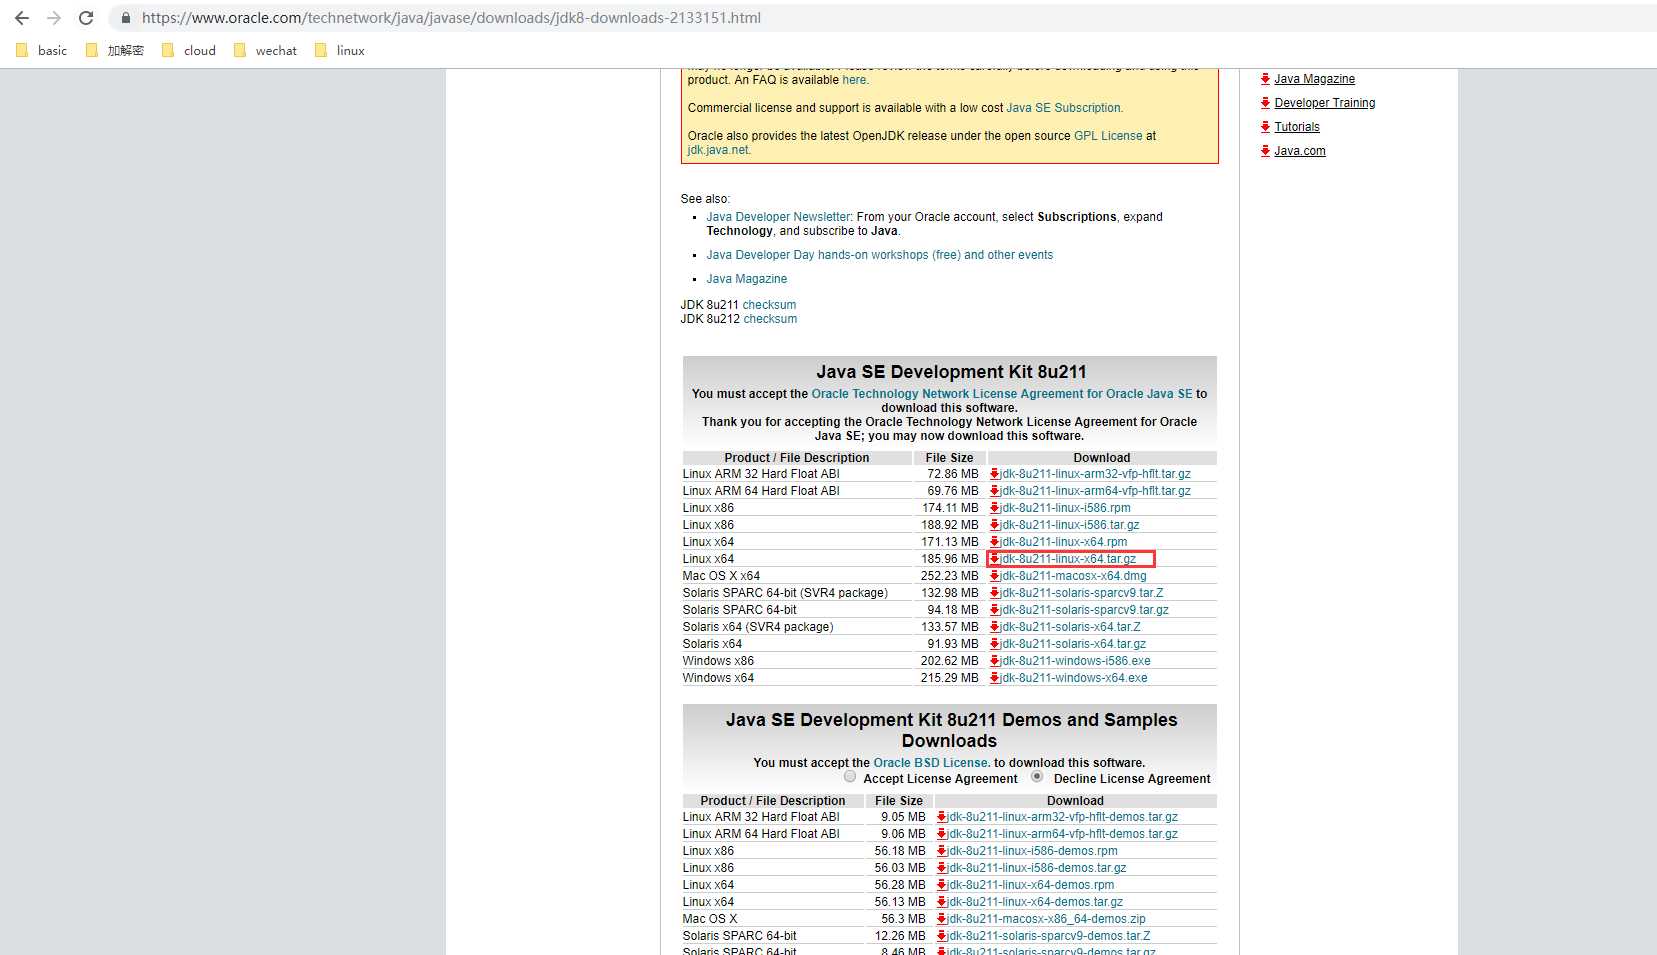Click download icon beside jdk-8u211-linux-arm32-vfp-hflt.tar.gz

coord(995,474)
